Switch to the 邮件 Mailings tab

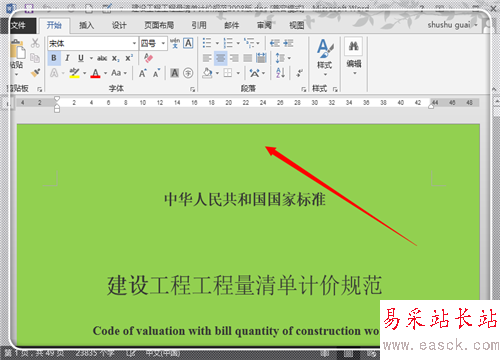232,25
